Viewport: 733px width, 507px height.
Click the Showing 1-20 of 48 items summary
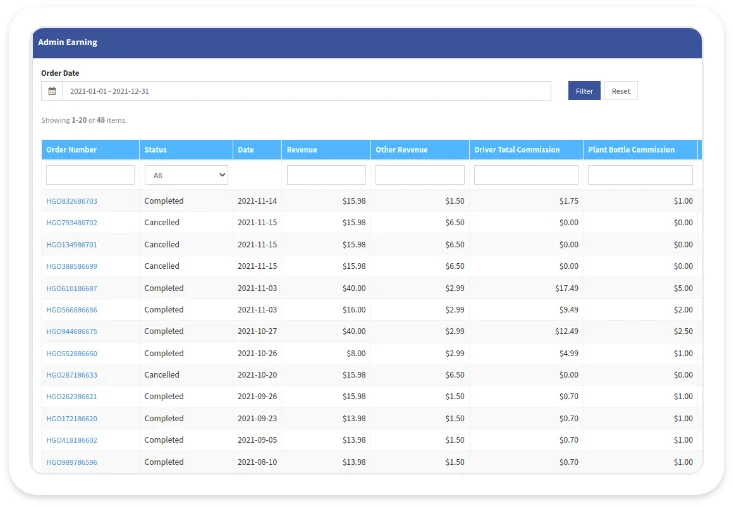click(84, 120)
